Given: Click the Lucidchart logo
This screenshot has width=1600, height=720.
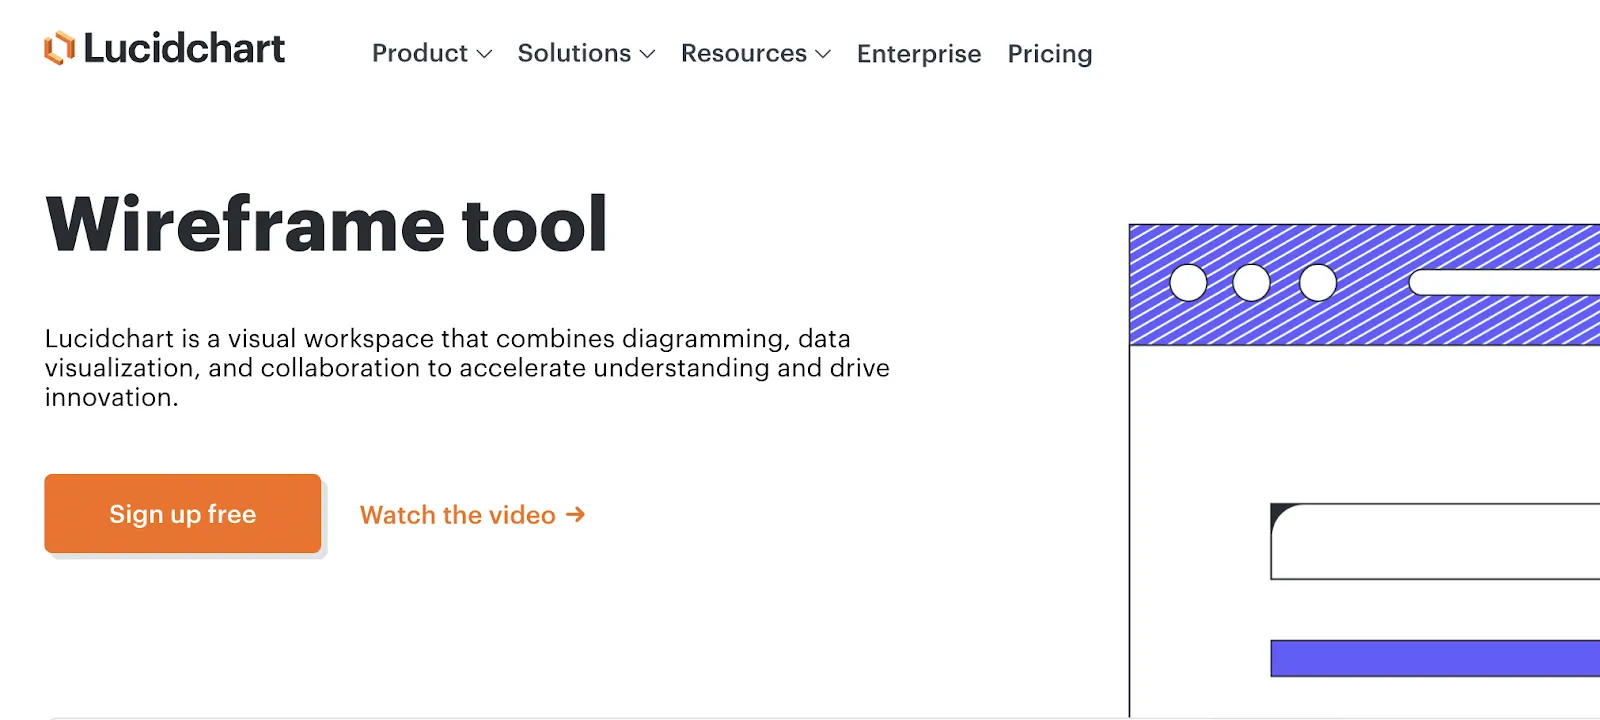Looking at the screenshot, I should pos(165,48).
